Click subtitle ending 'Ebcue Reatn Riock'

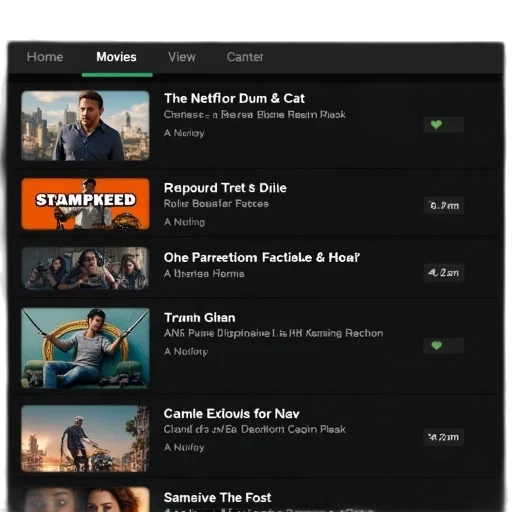click(255, 115)
